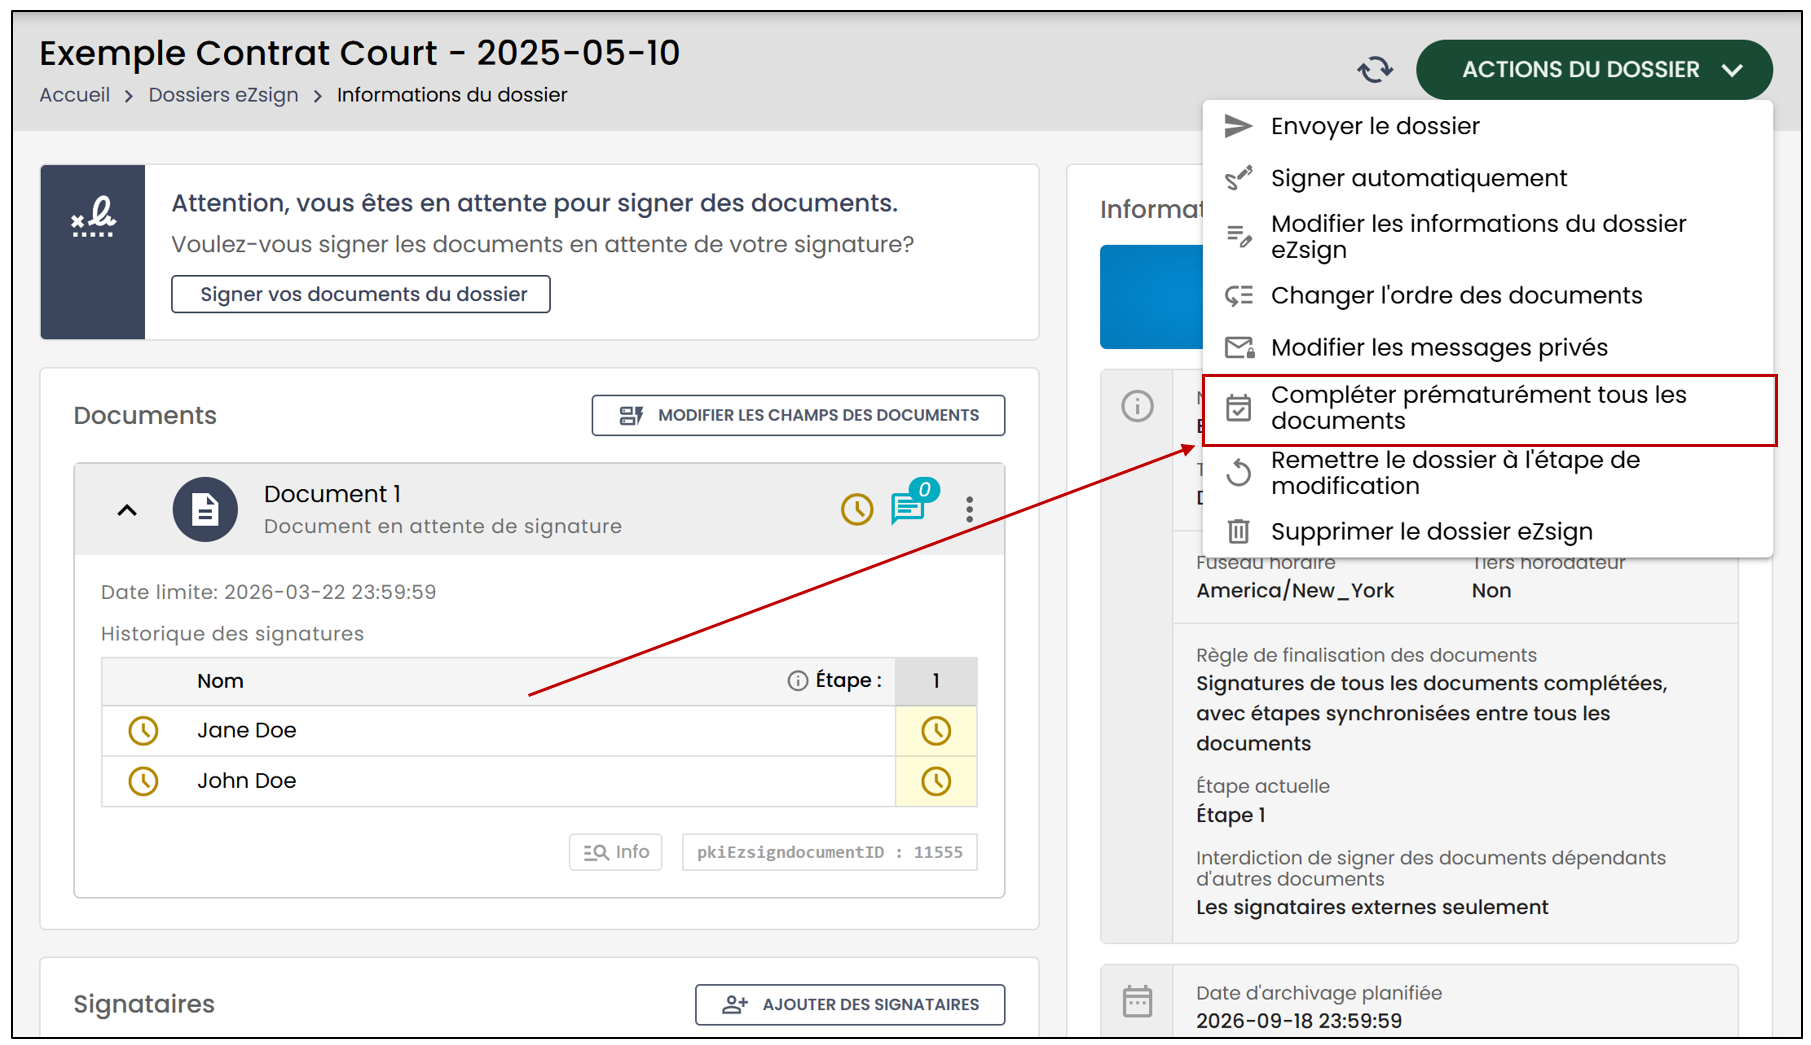Image resolution: width=1811 pixels, height=1045 pixels.
Task: Click the refresh sync icon
Action: point(1375,70)
